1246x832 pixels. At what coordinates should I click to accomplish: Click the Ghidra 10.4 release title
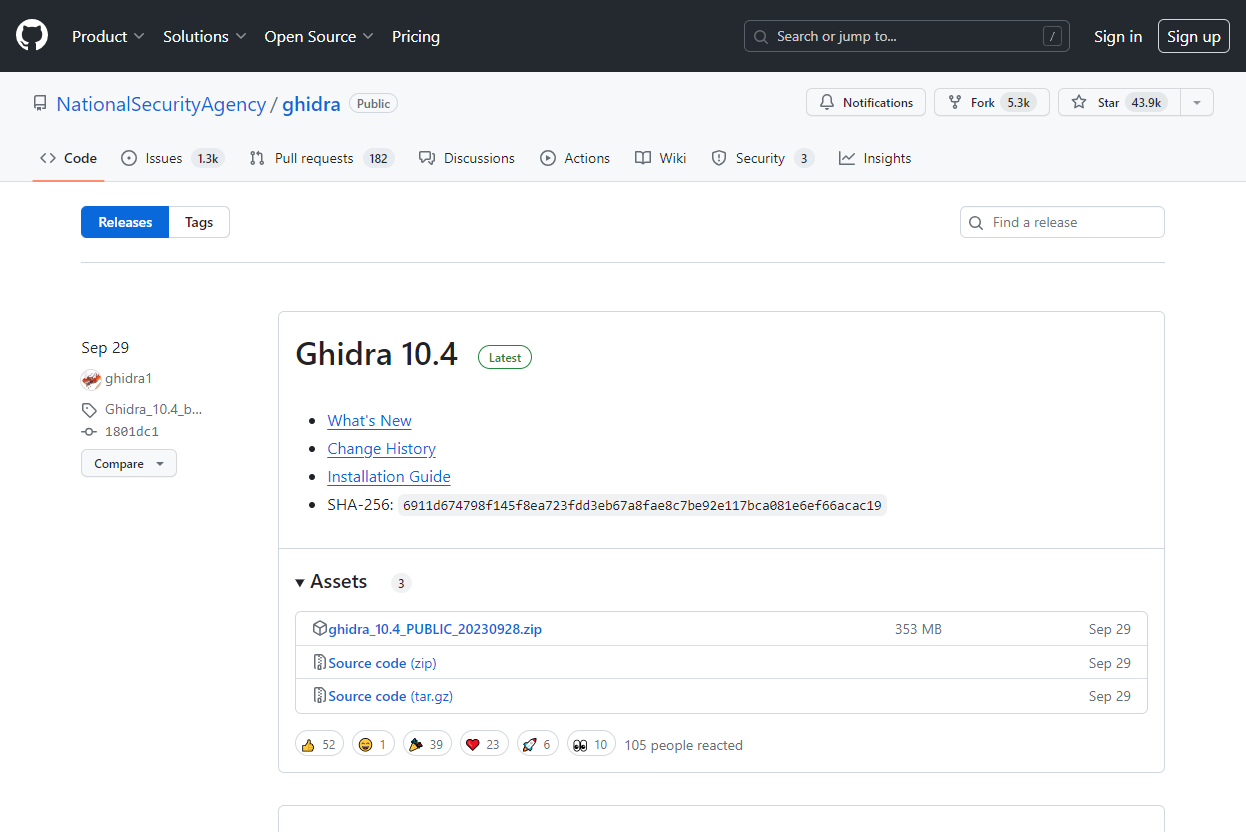click(x=376, y=354)
